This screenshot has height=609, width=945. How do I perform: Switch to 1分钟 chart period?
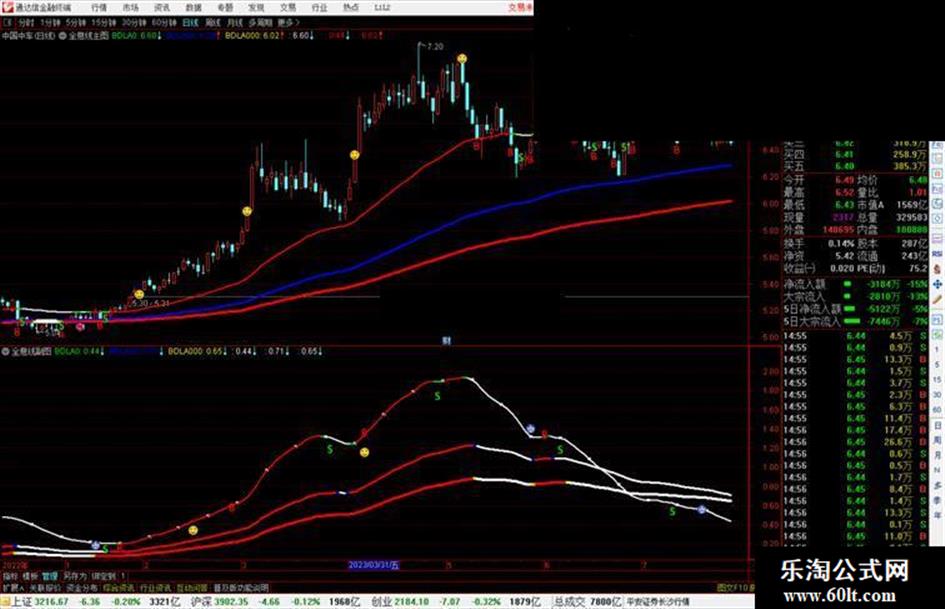pos(50,23)
